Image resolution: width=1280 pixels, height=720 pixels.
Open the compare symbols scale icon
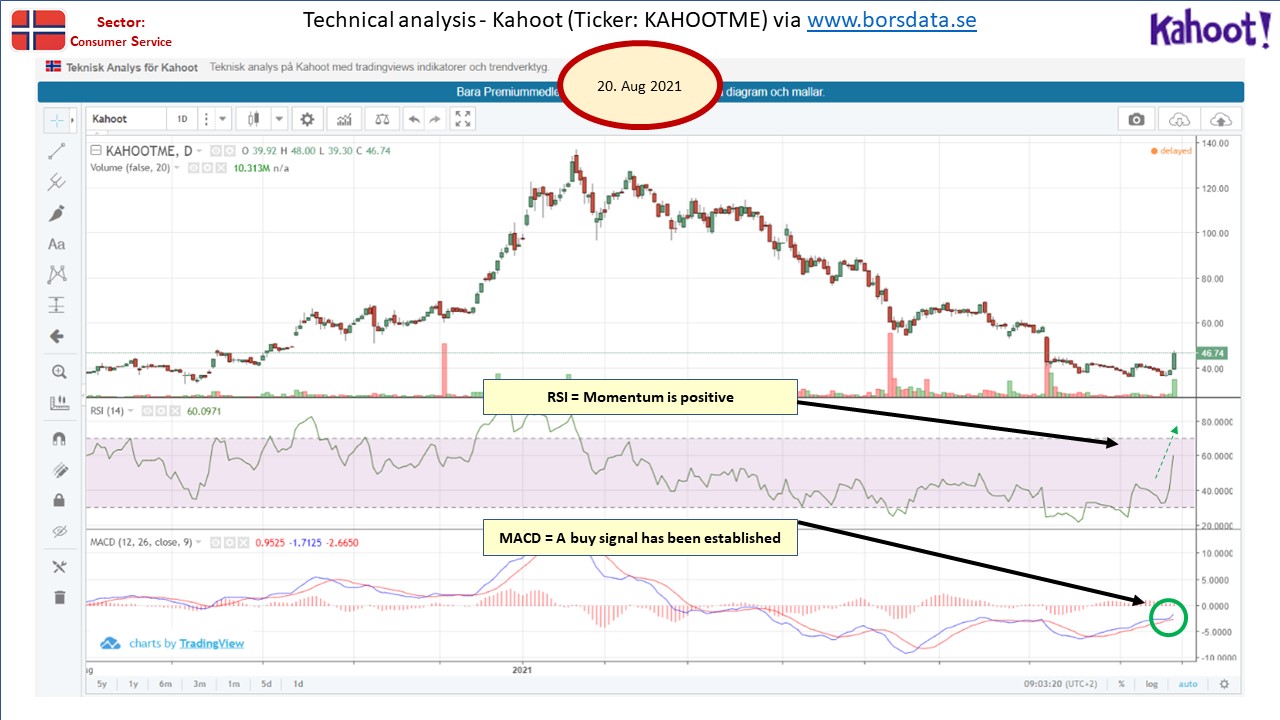(382, 119)
